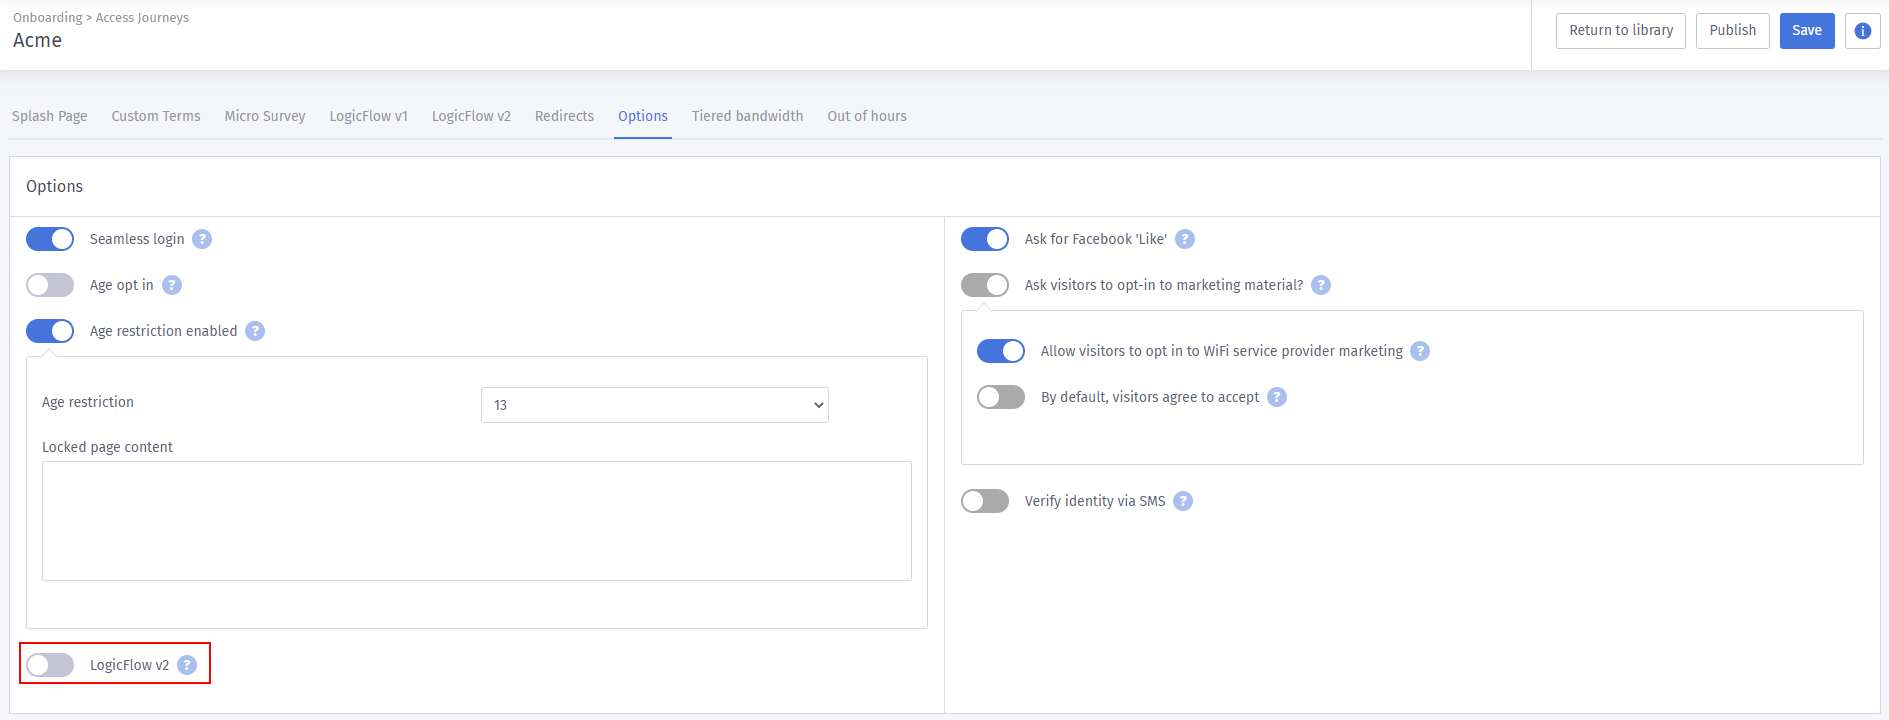Screen dimensions: 1889x720
Task: Click Return to library button
Action: 1620,31
